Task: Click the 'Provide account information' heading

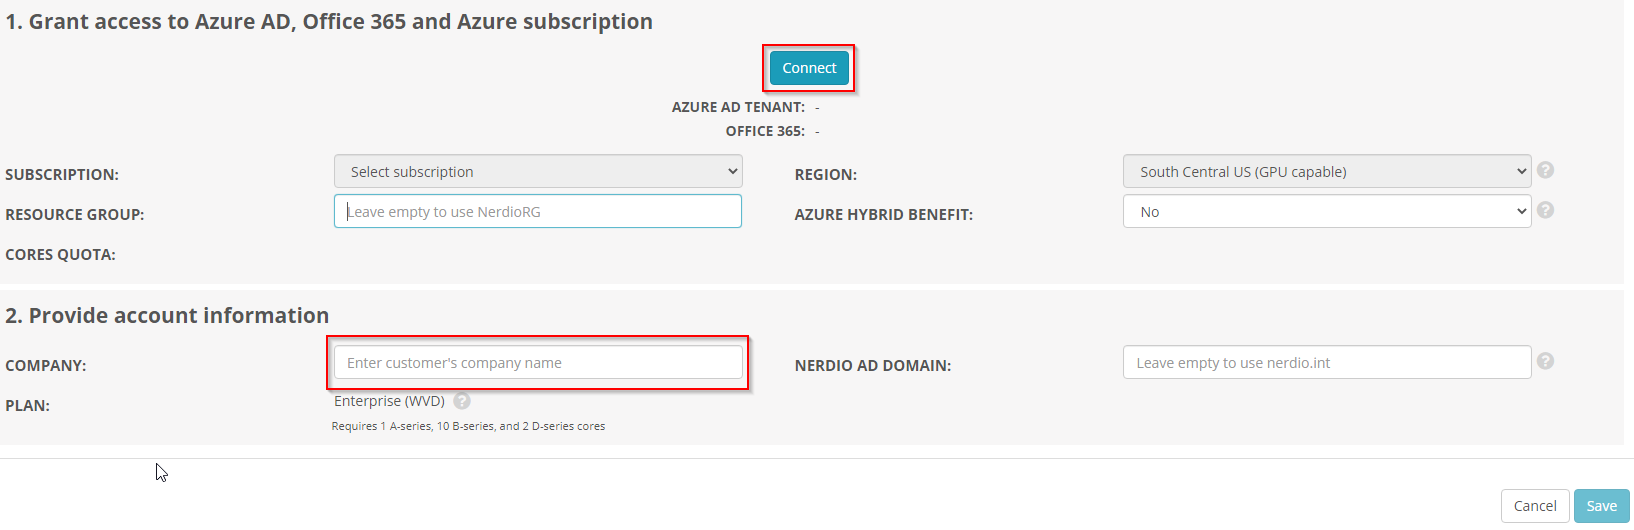Action: tap(167, 316)
